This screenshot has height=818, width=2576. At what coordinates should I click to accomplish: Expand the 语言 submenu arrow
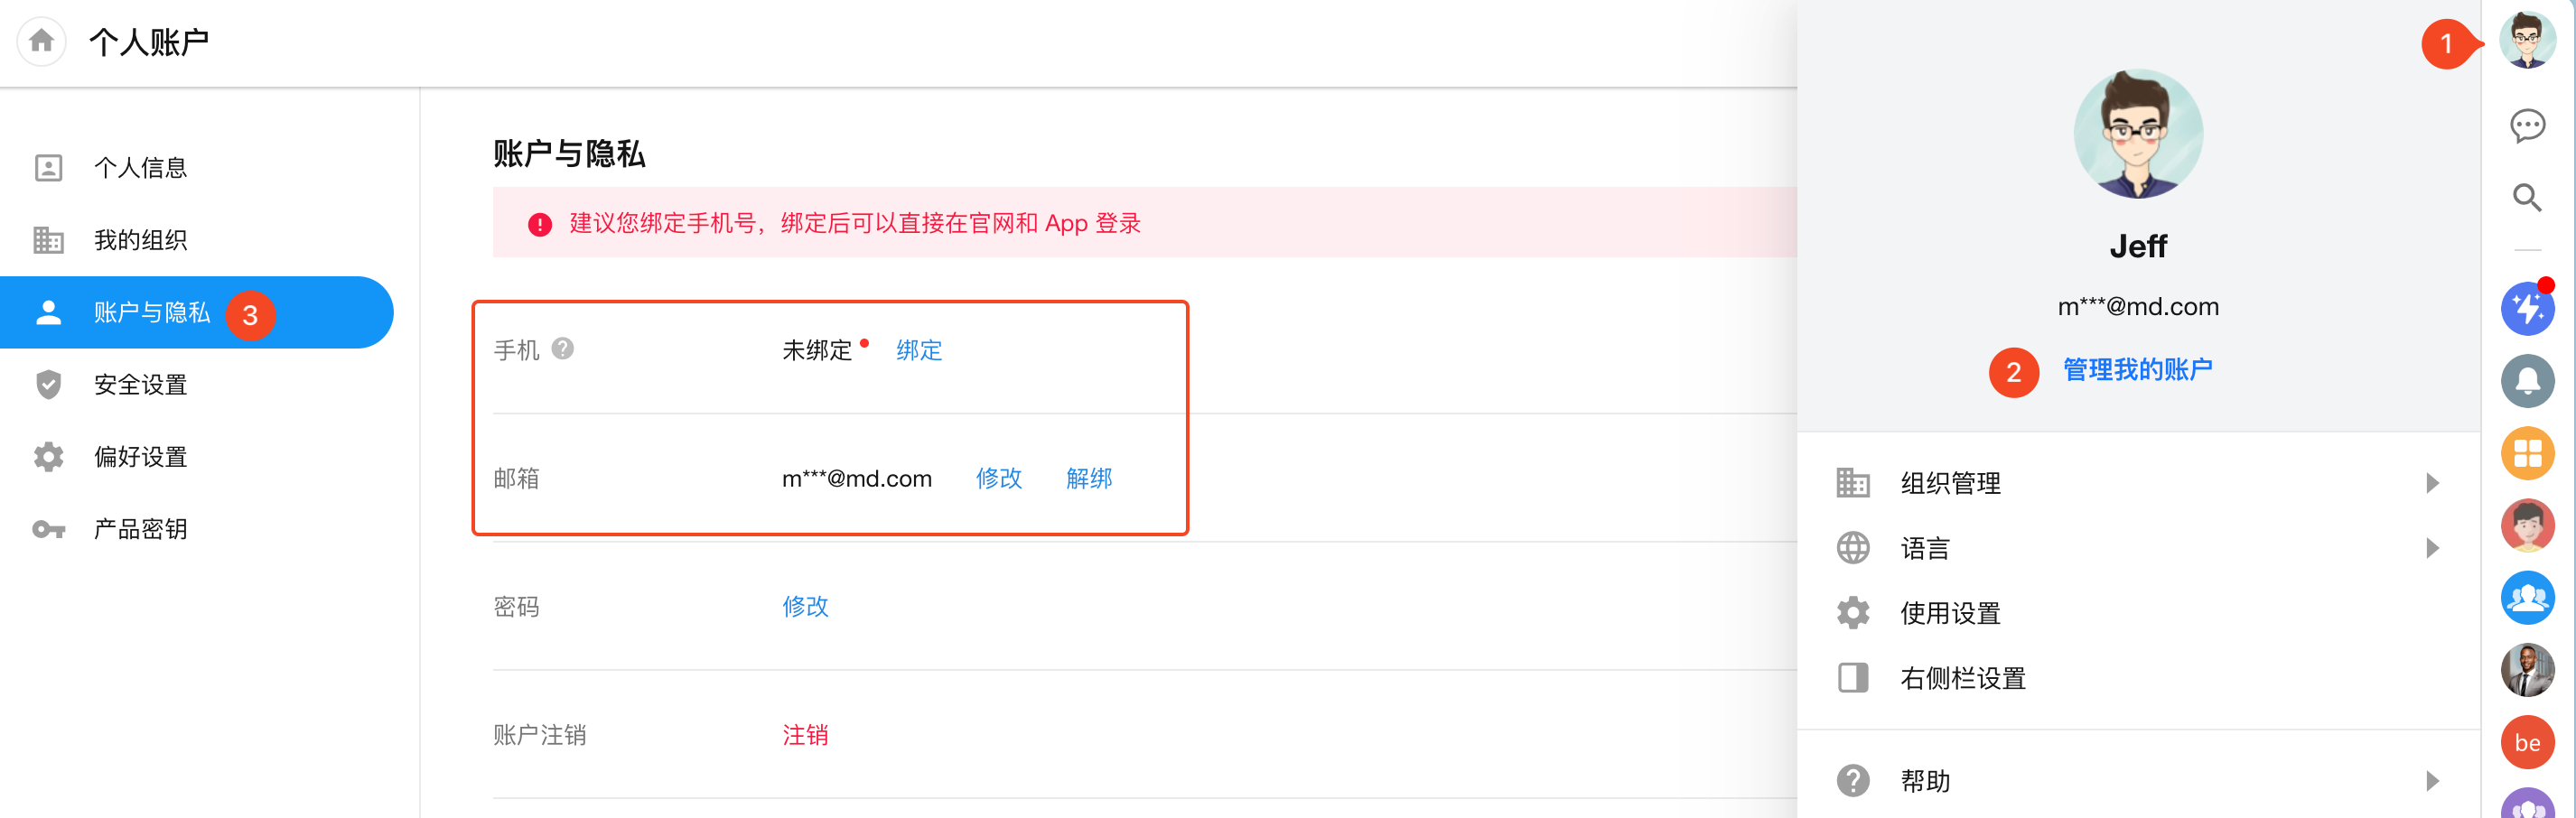click(x=2432, y=548)
